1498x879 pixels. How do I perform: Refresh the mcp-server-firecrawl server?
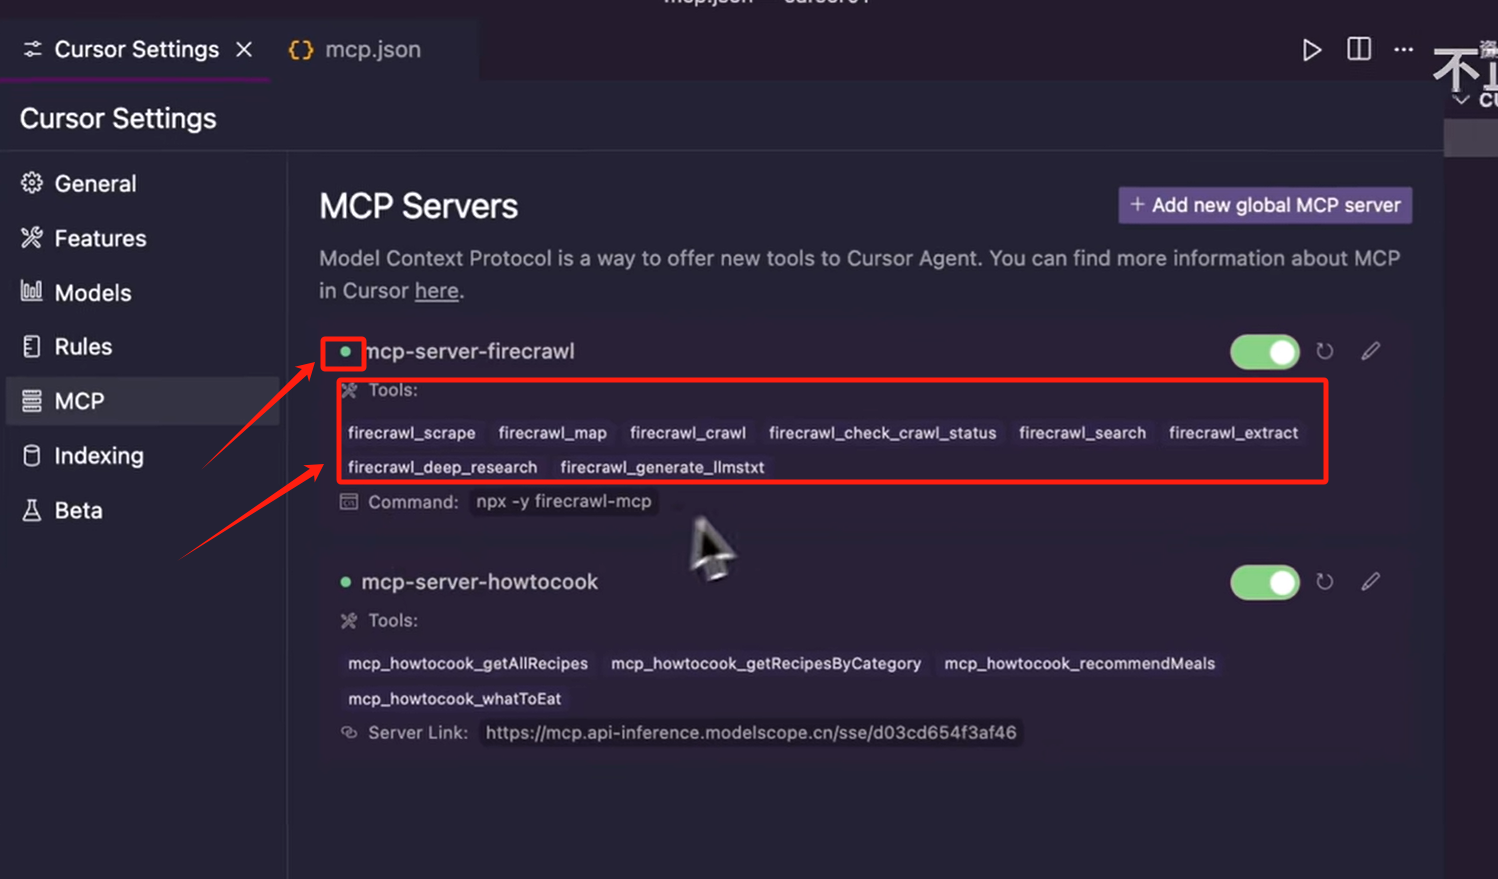1325,351
